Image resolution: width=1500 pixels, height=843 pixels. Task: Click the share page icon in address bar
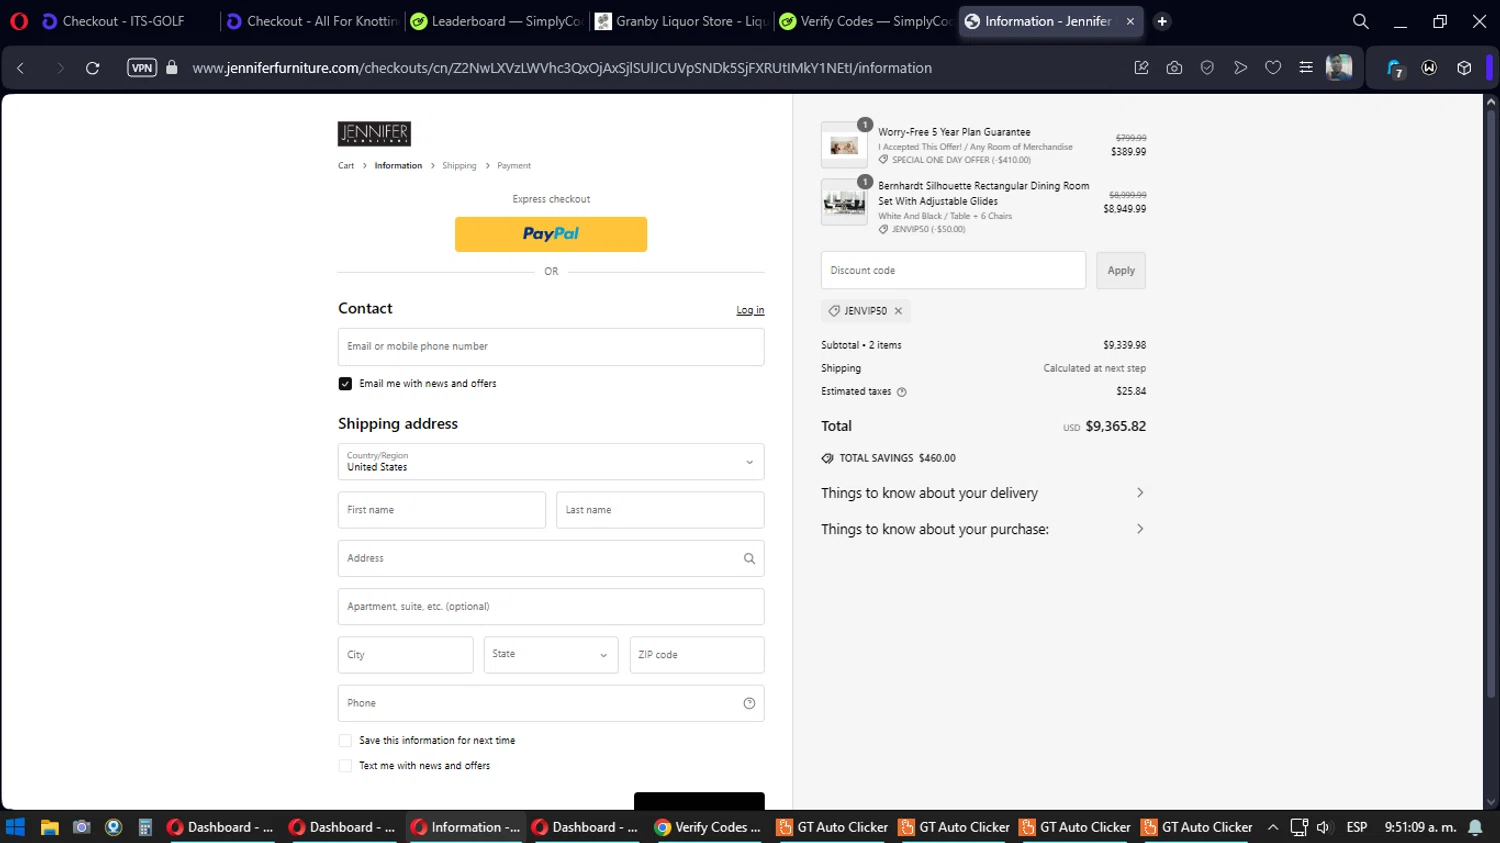click(1141, 68)
